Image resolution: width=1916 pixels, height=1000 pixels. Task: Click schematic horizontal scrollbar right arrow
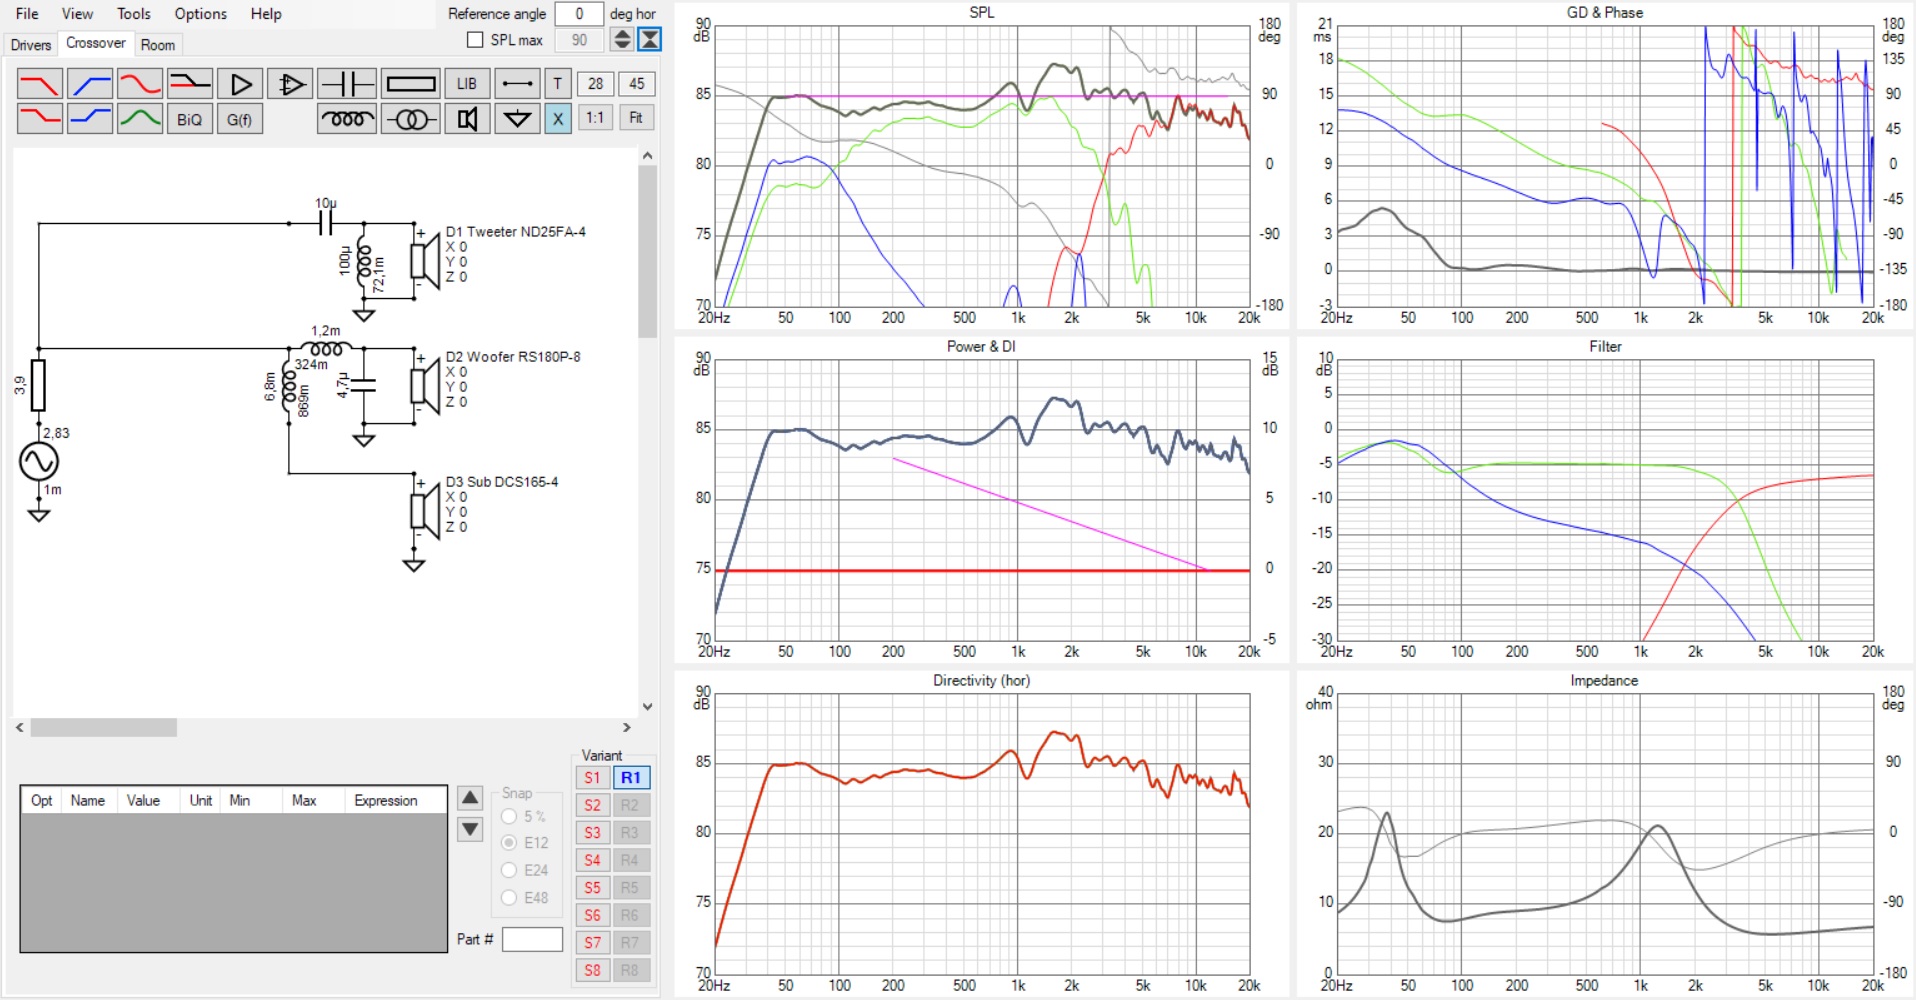627,728
